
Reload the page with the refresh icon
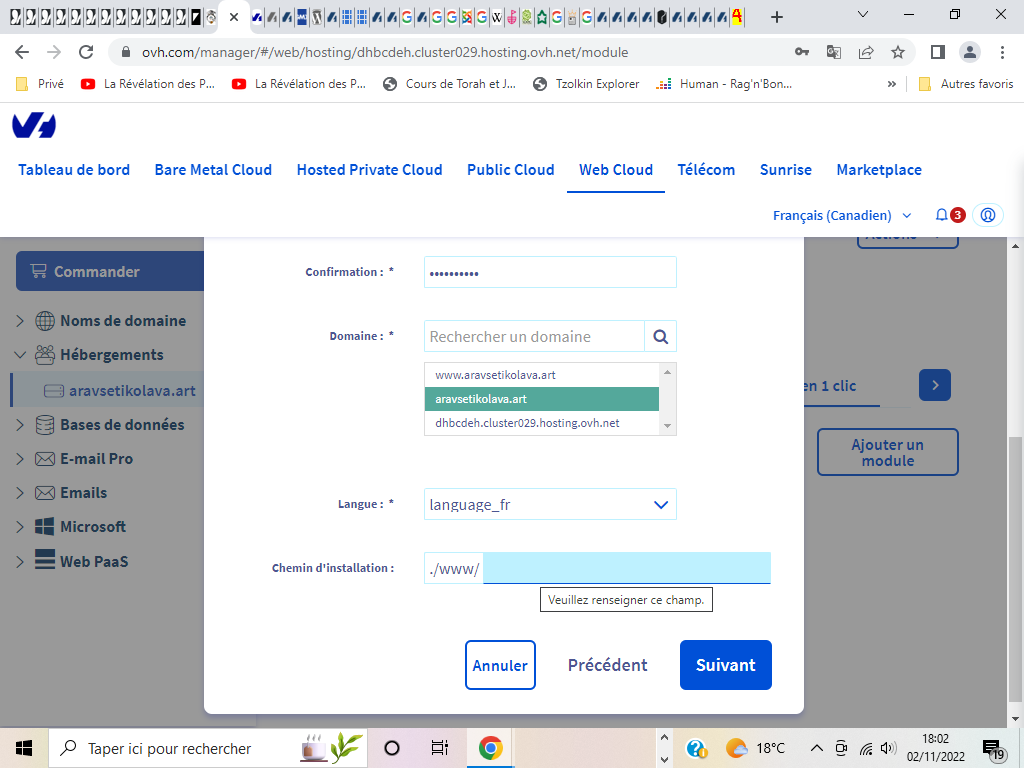pos(87,52)
